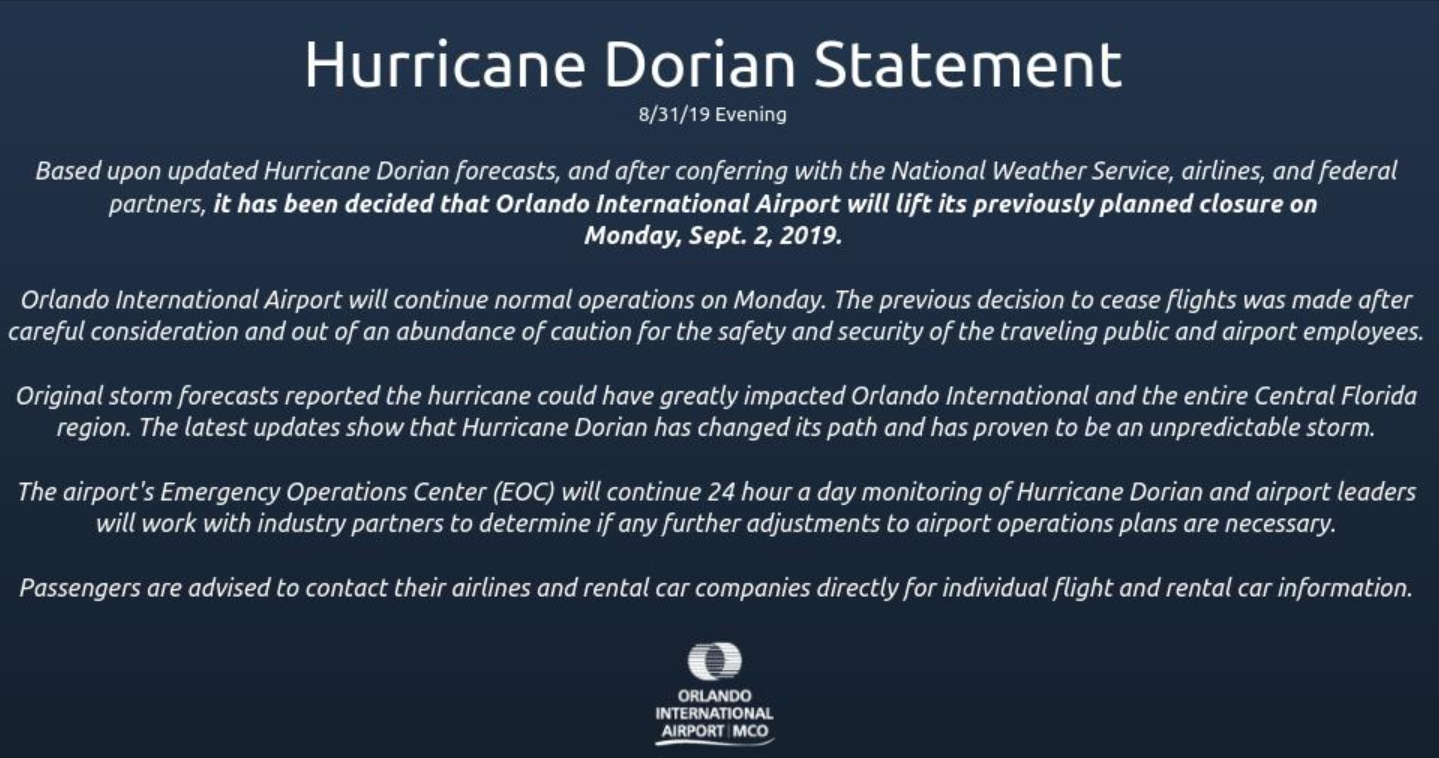Screen dimensions: 1439x758
Task: Click the Orlando International Airport globe logo
Action: click(x=715, y=662)
